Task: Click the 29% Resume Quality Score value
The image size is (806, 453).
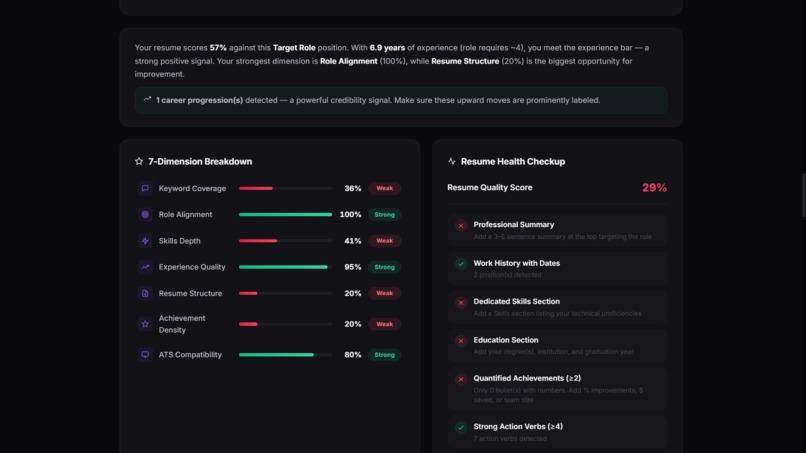Action: (654, 188)
